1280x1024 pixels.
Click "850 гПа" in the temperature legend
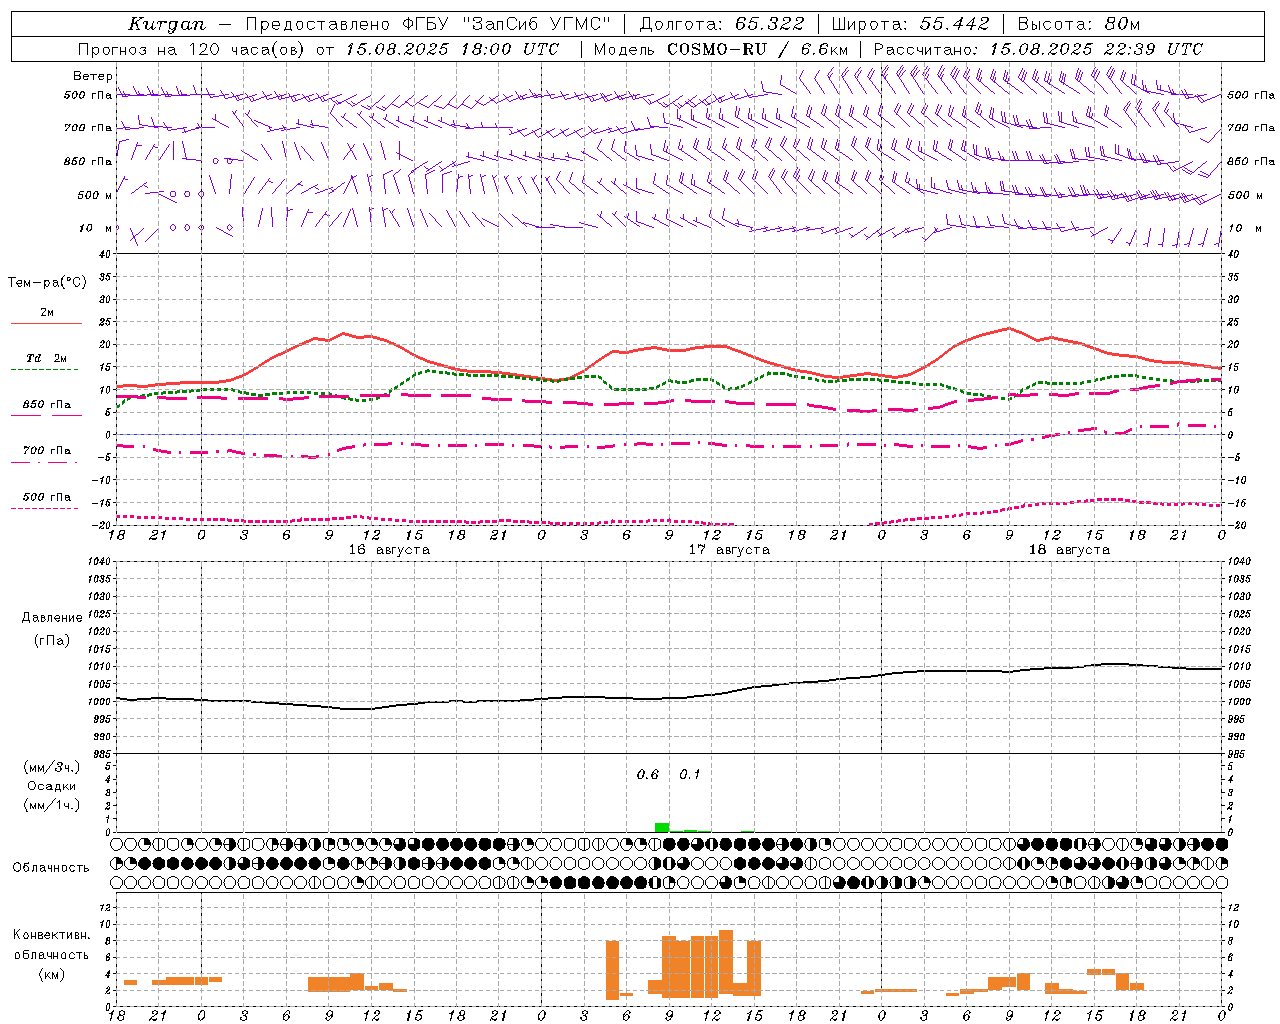click(47, 405)
